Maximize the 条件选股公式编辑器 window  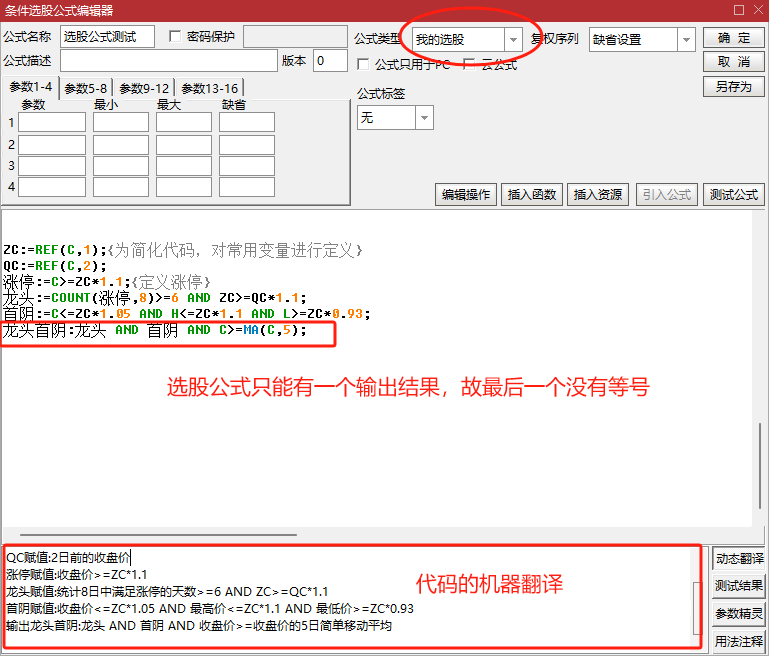[x=739, y=10]
